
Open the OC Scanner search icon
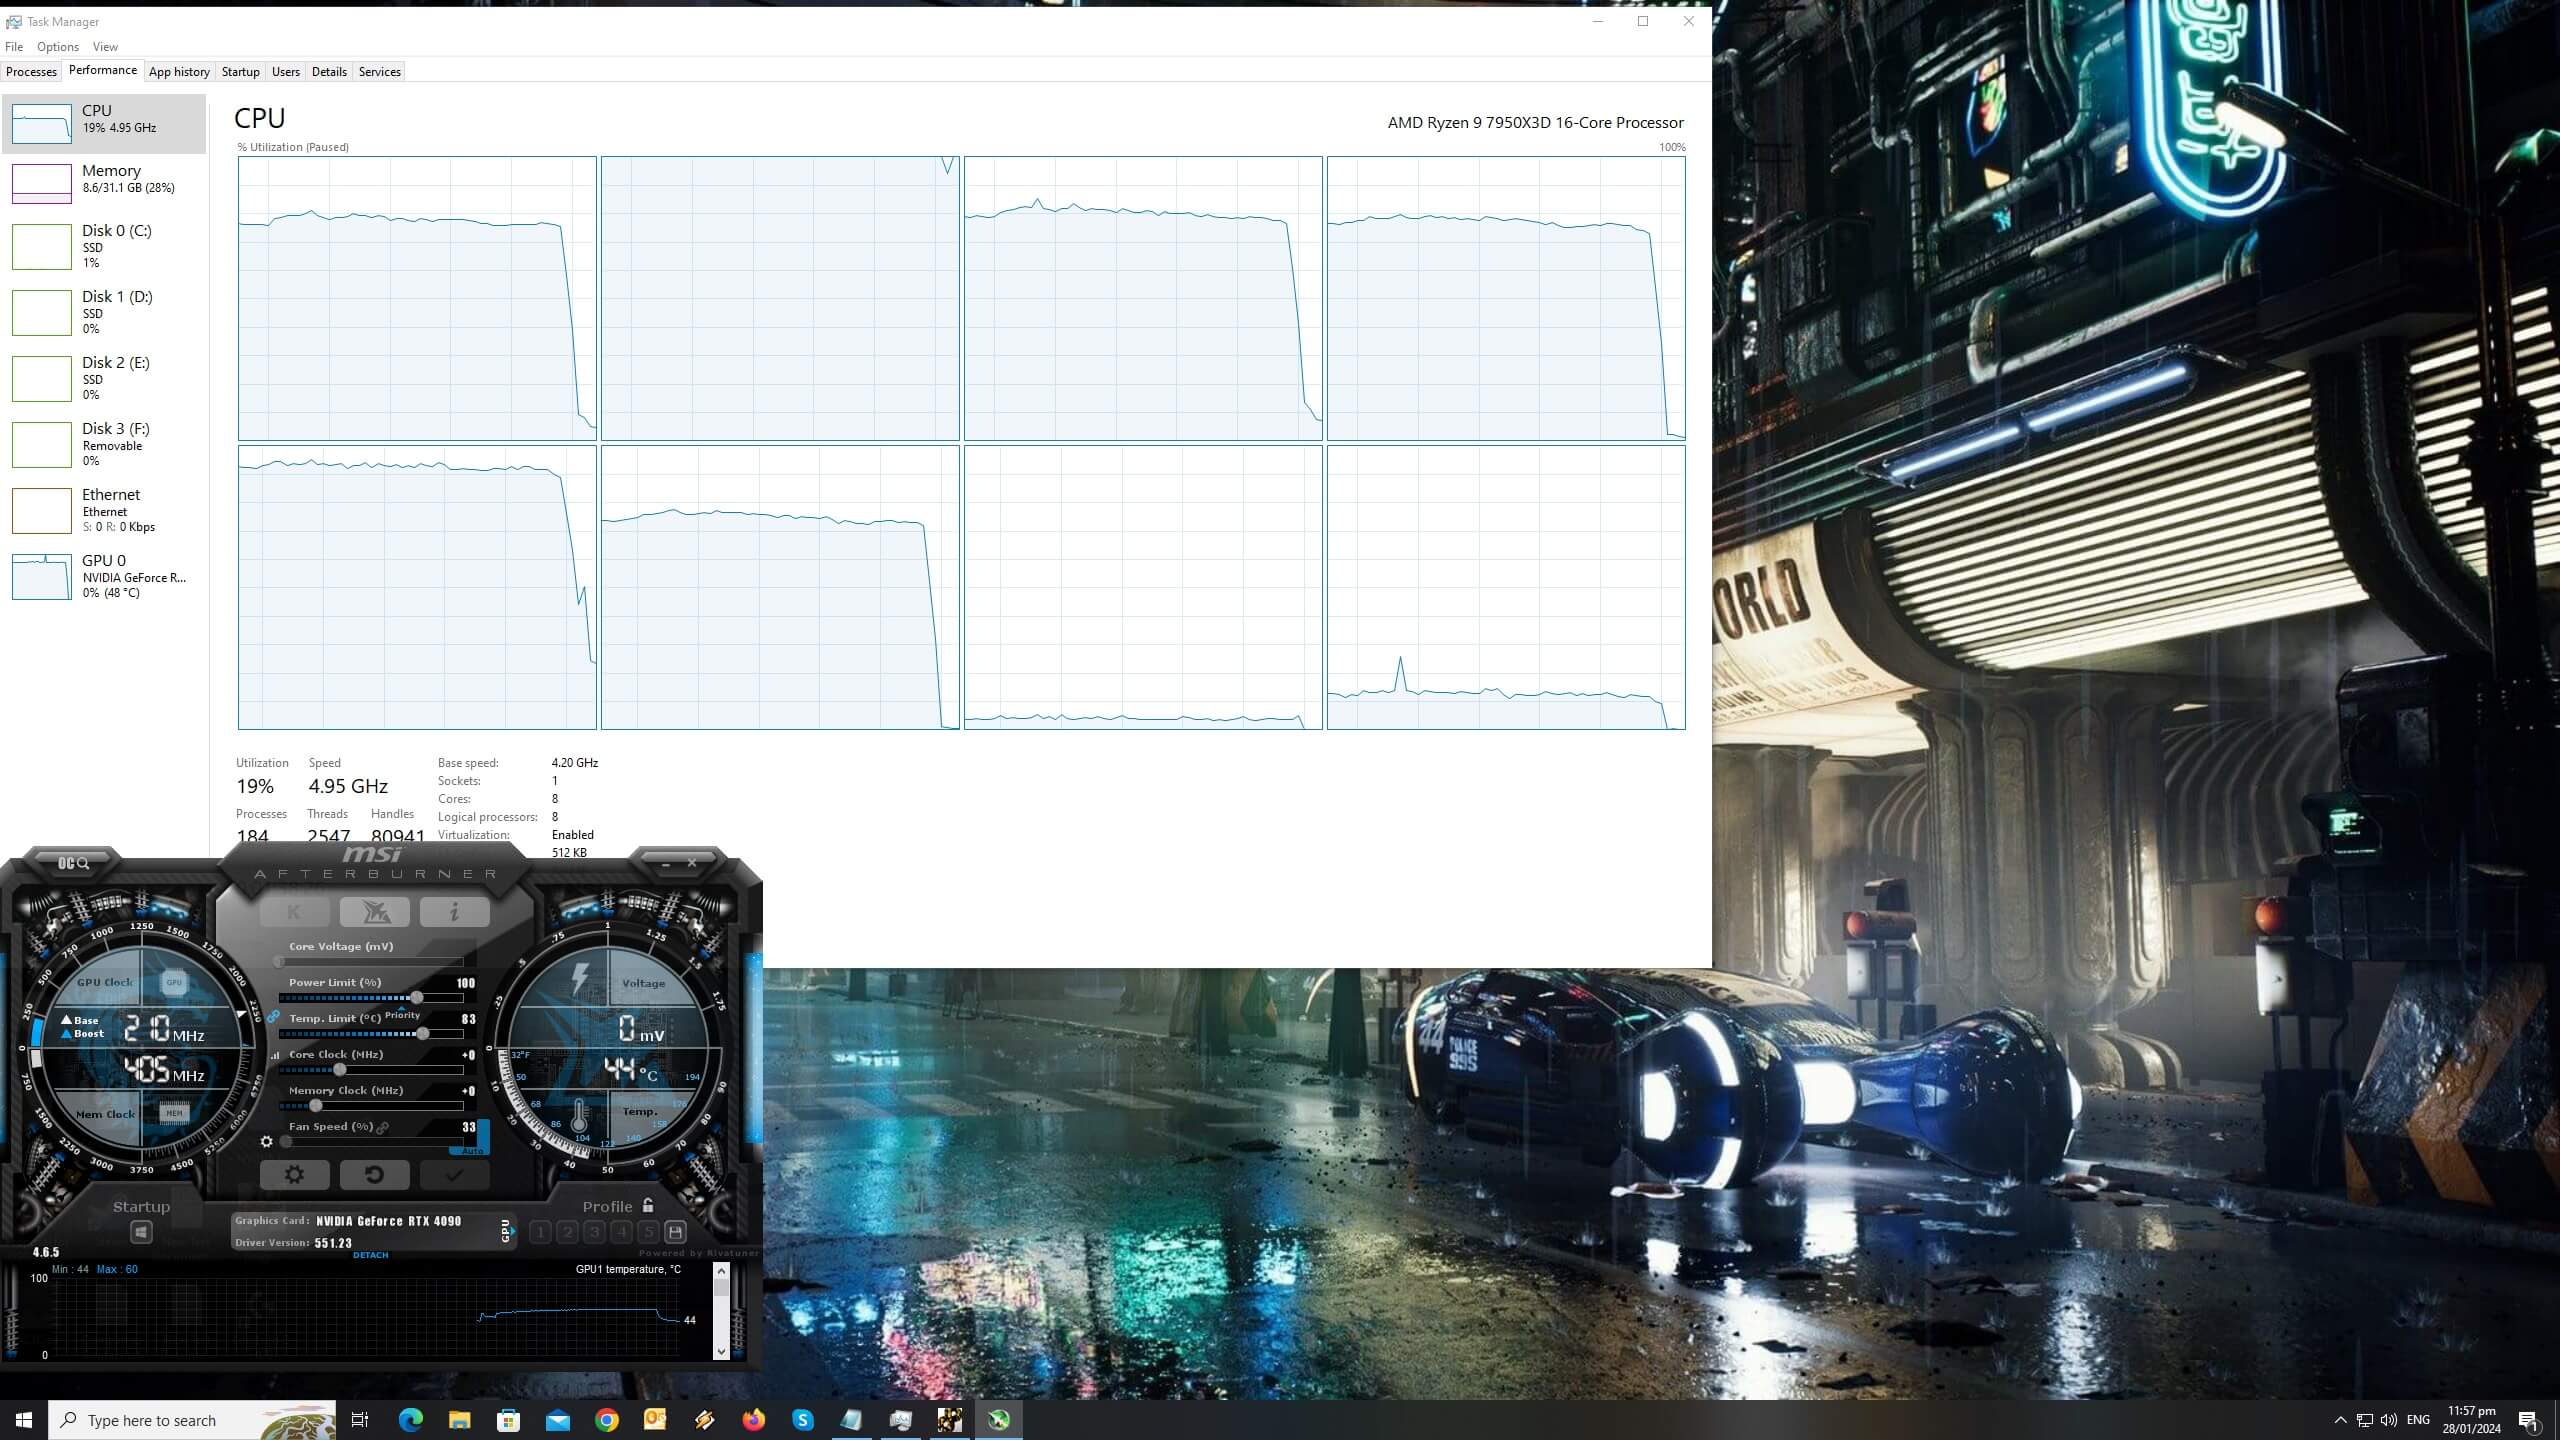pos(74,863)
